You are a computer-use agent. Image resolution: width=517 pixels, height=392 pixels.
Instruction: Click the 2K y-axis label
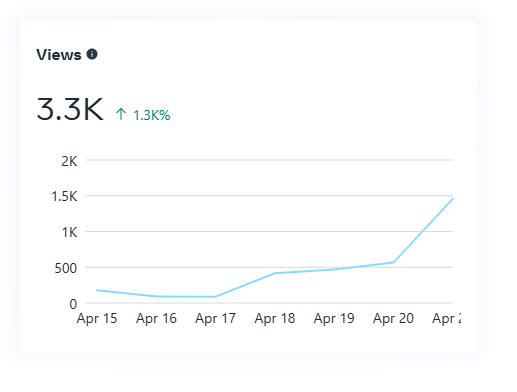[69, 161]
